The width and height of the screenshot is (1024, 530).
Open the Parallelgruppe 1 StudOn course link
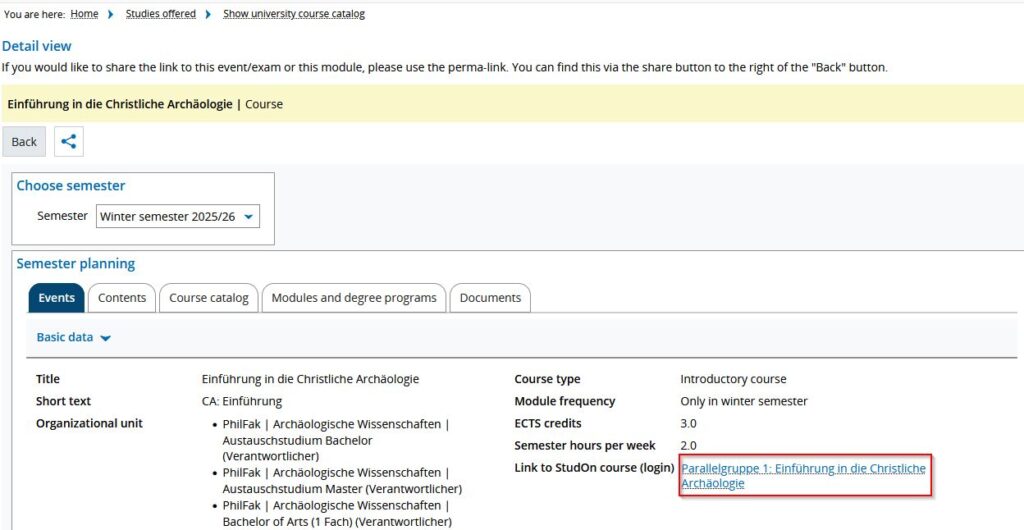(x=803, y=476)
